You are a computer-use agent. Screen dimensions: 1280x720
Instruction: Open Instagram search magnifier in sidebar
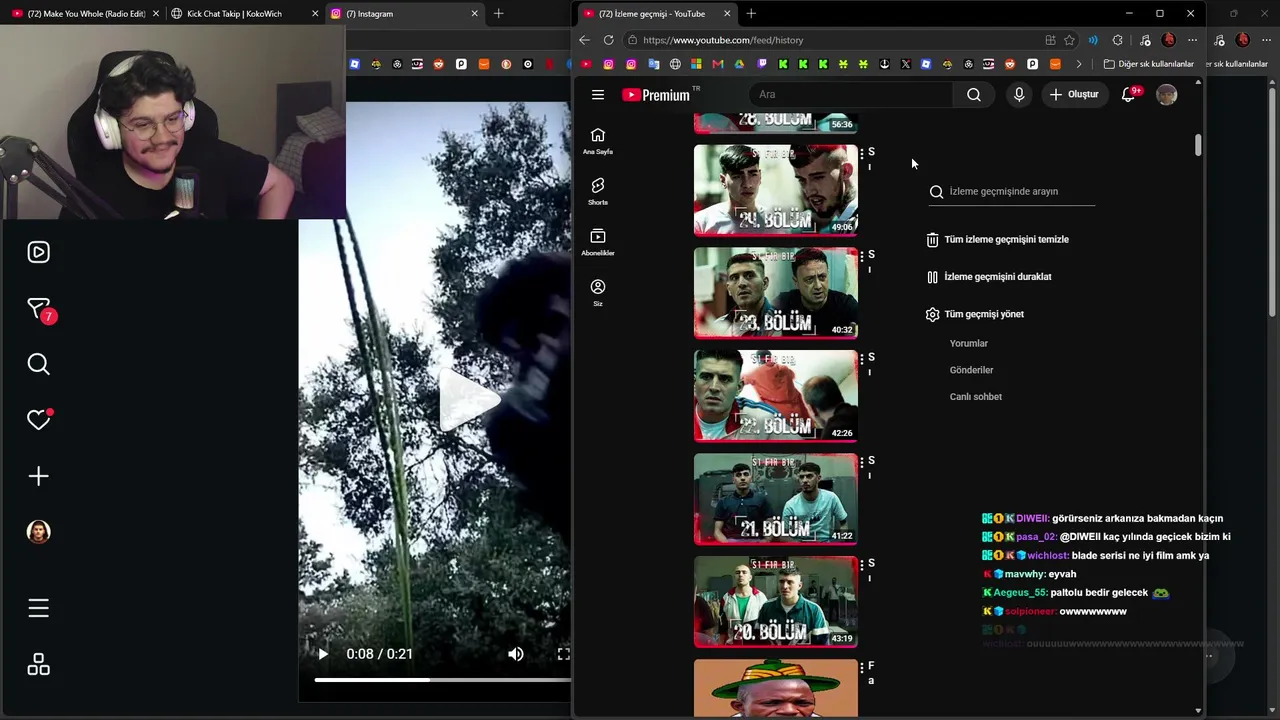(38, 364)
